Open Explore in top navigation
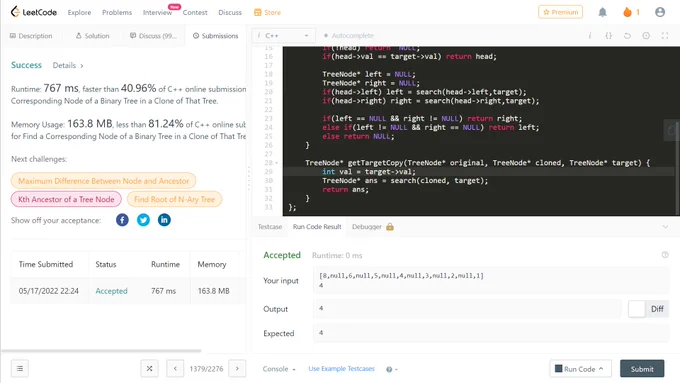Image resolution: width=680 pixels, height=383 pixels. pyautogui.click(x=79, y=13)
